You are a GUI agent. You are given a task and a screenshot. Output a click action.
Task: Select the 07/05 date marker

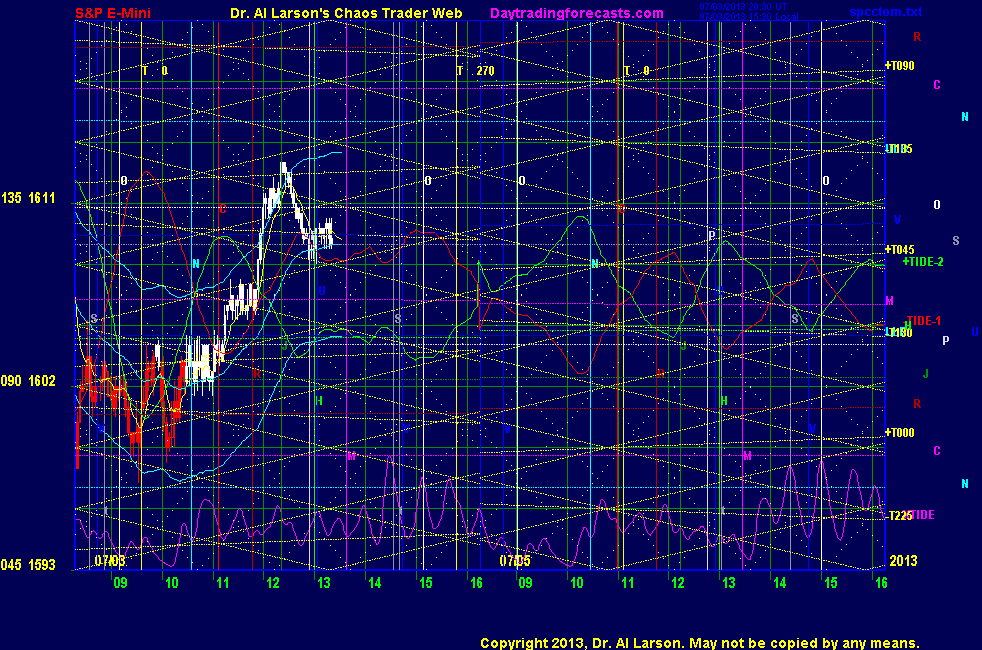pyautogui.click(x=515, y=560)
